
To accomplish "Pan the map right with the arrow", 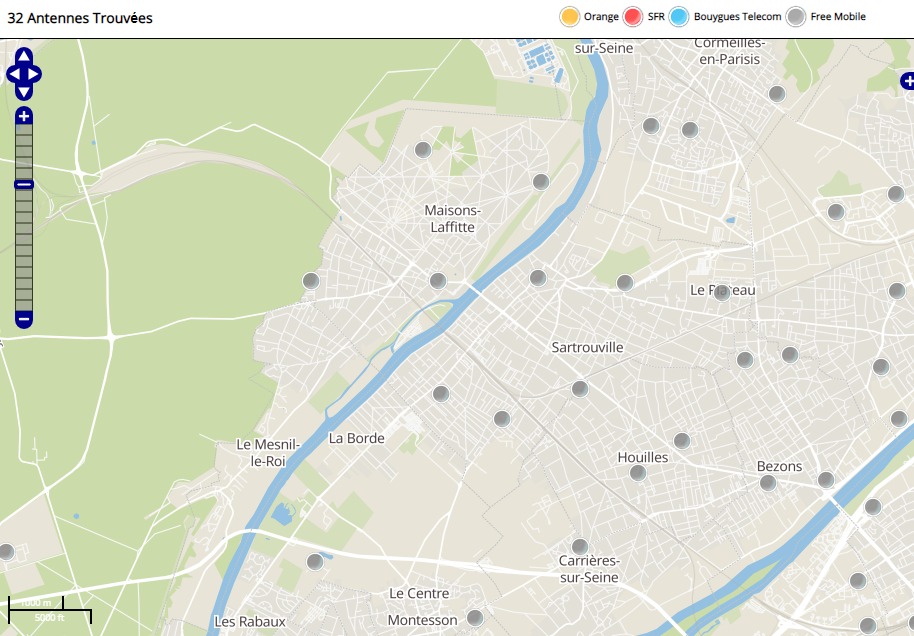I will (35, 74).
